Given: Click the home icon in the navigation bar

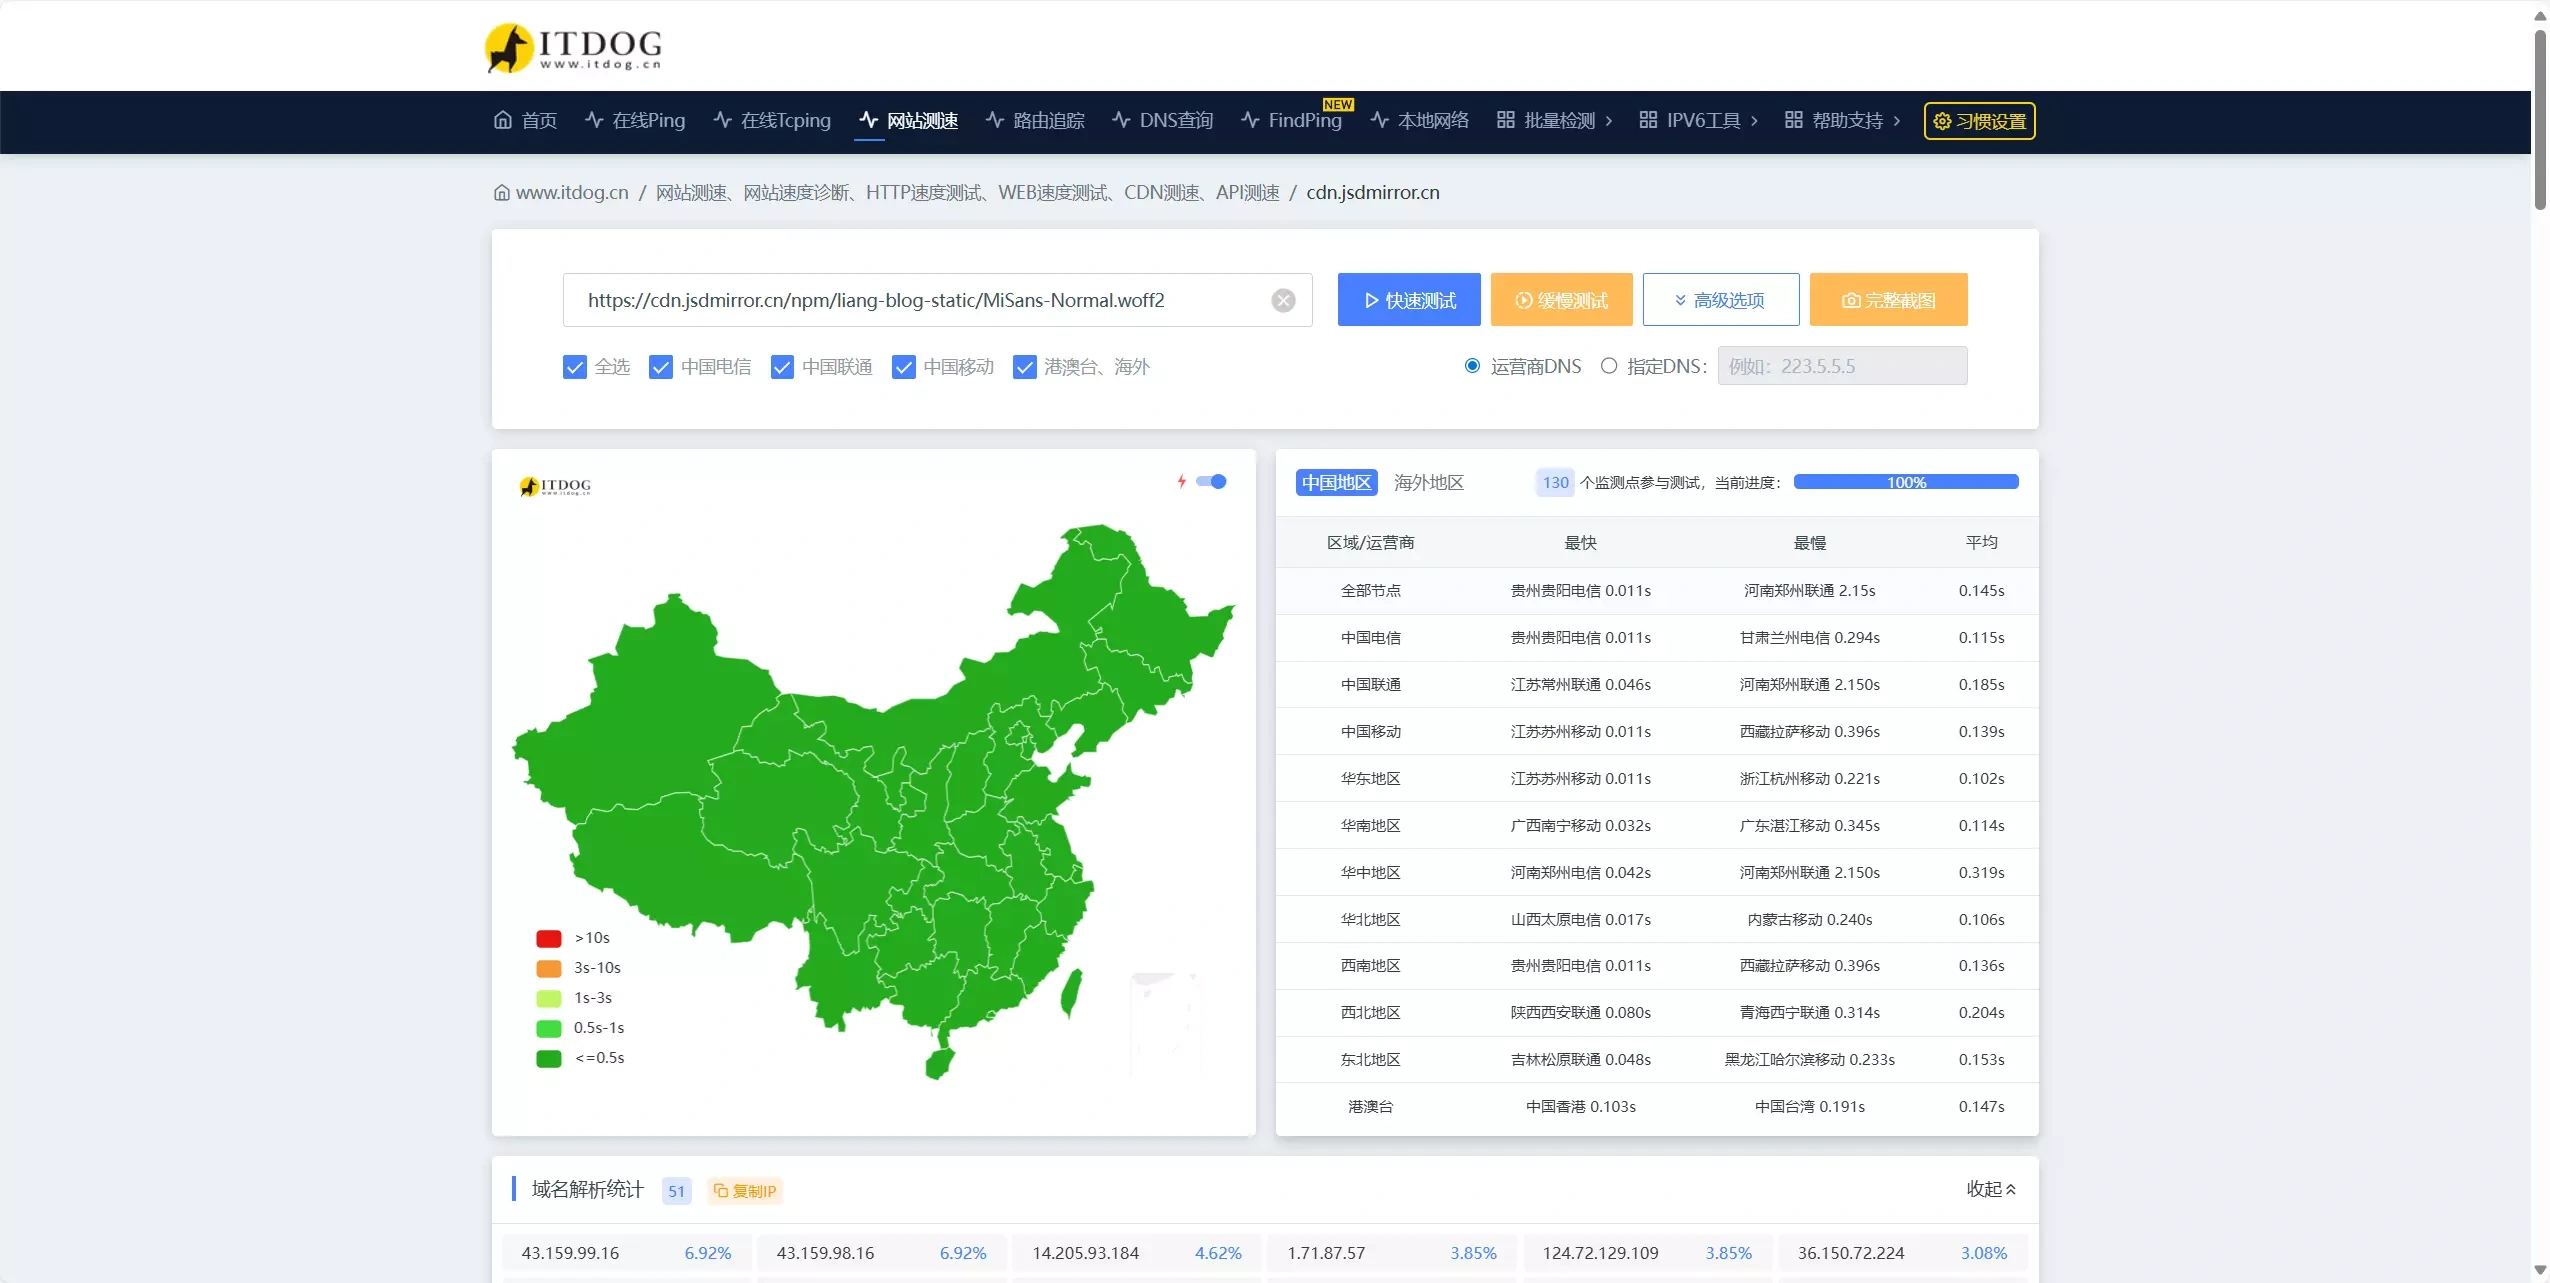Looking at the screenshot, I should 503,120.
